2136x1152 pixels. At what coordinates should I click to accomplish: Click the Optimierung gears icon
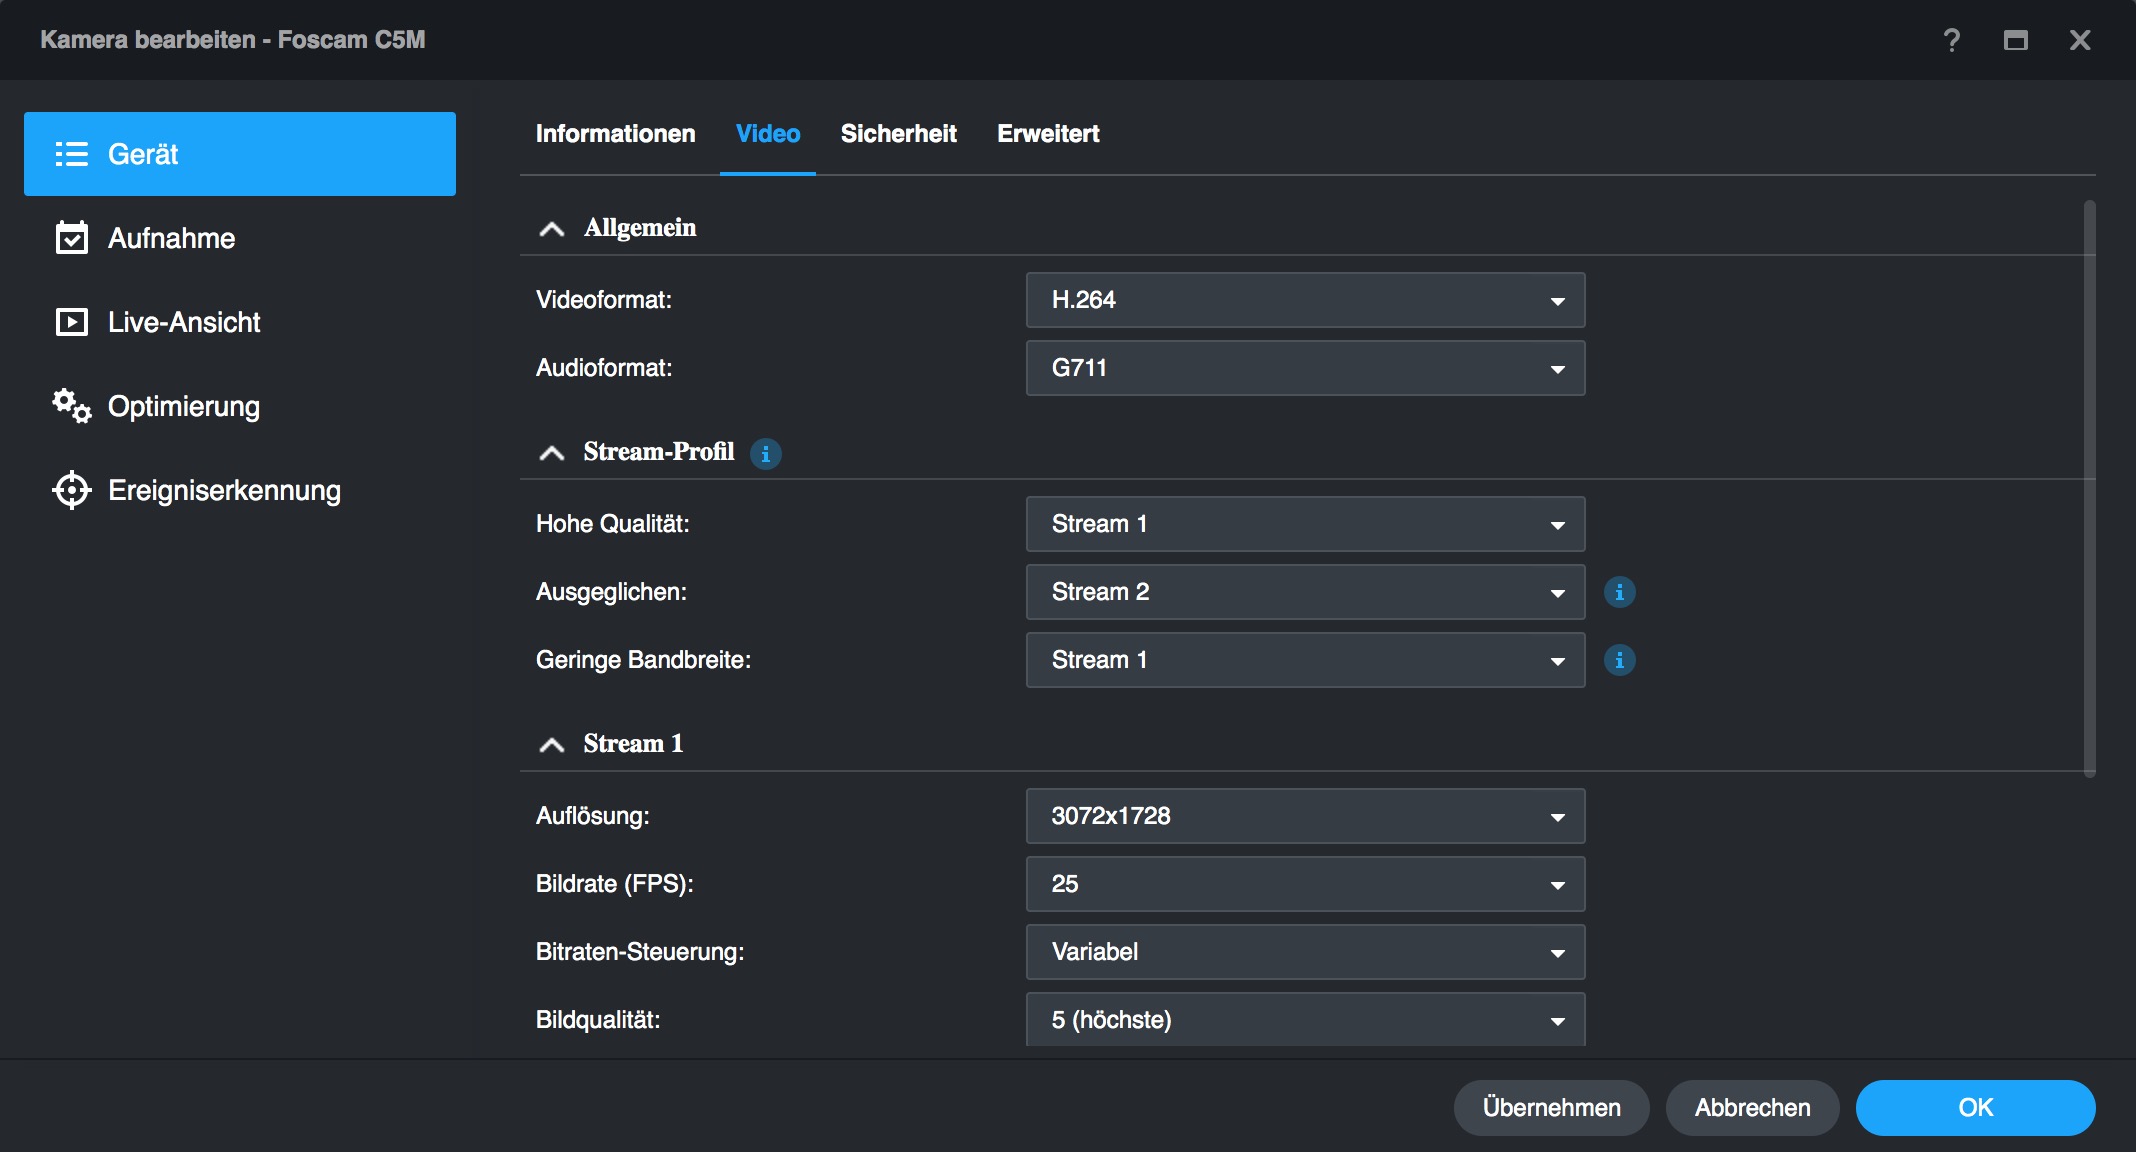pyautogui.click(x=72, y=406)
